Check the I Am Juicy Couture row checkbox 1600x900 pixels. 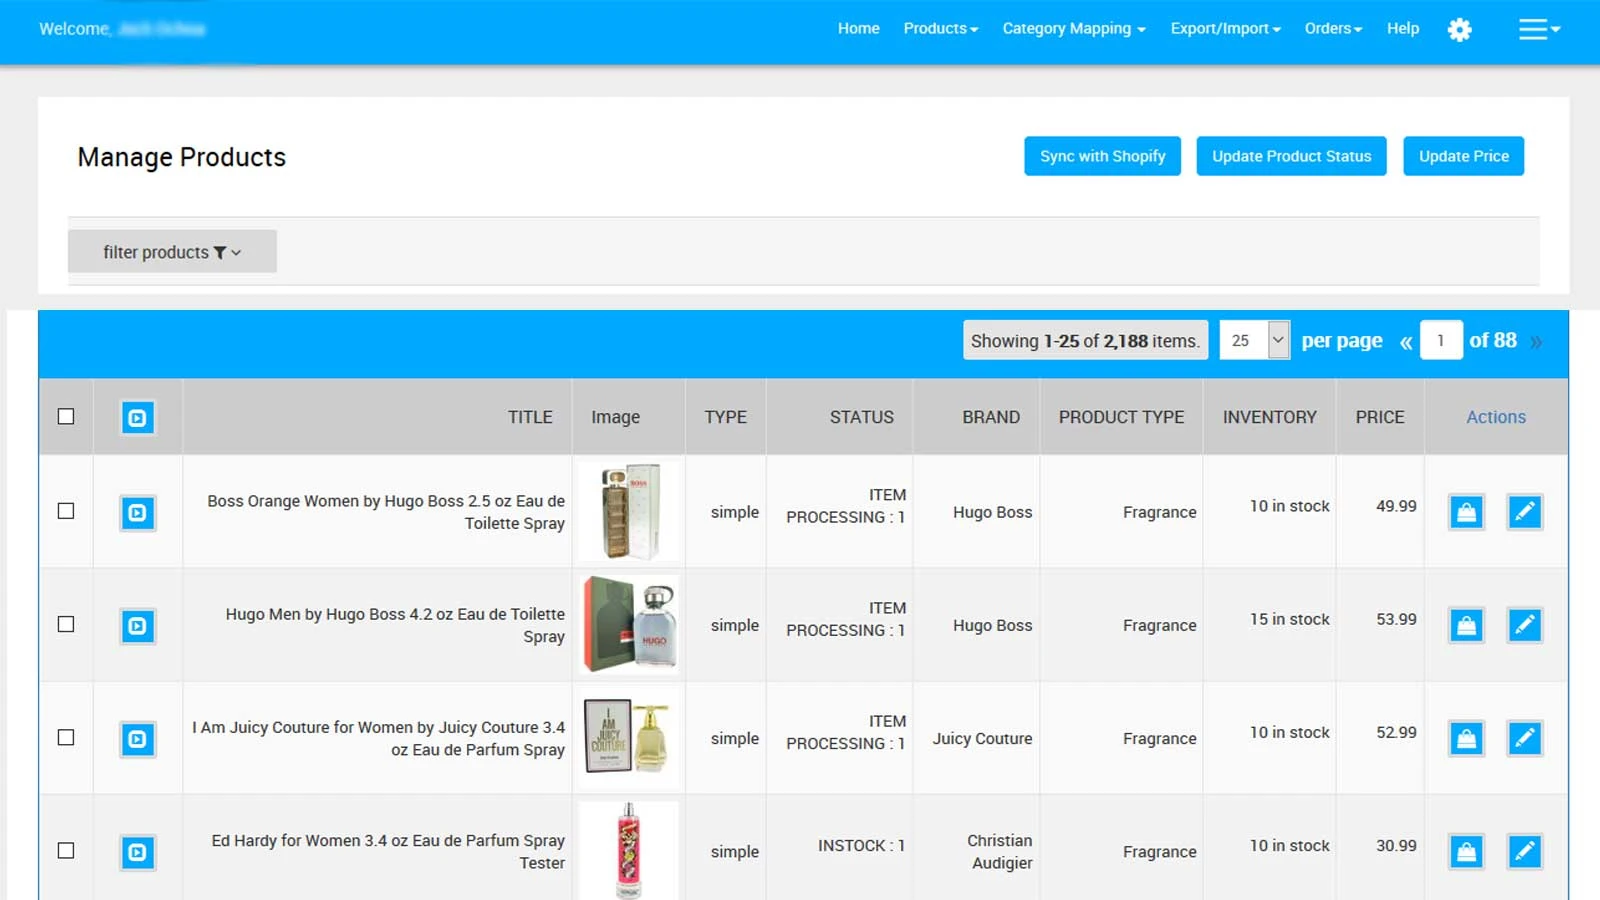(x=66, y=737)
